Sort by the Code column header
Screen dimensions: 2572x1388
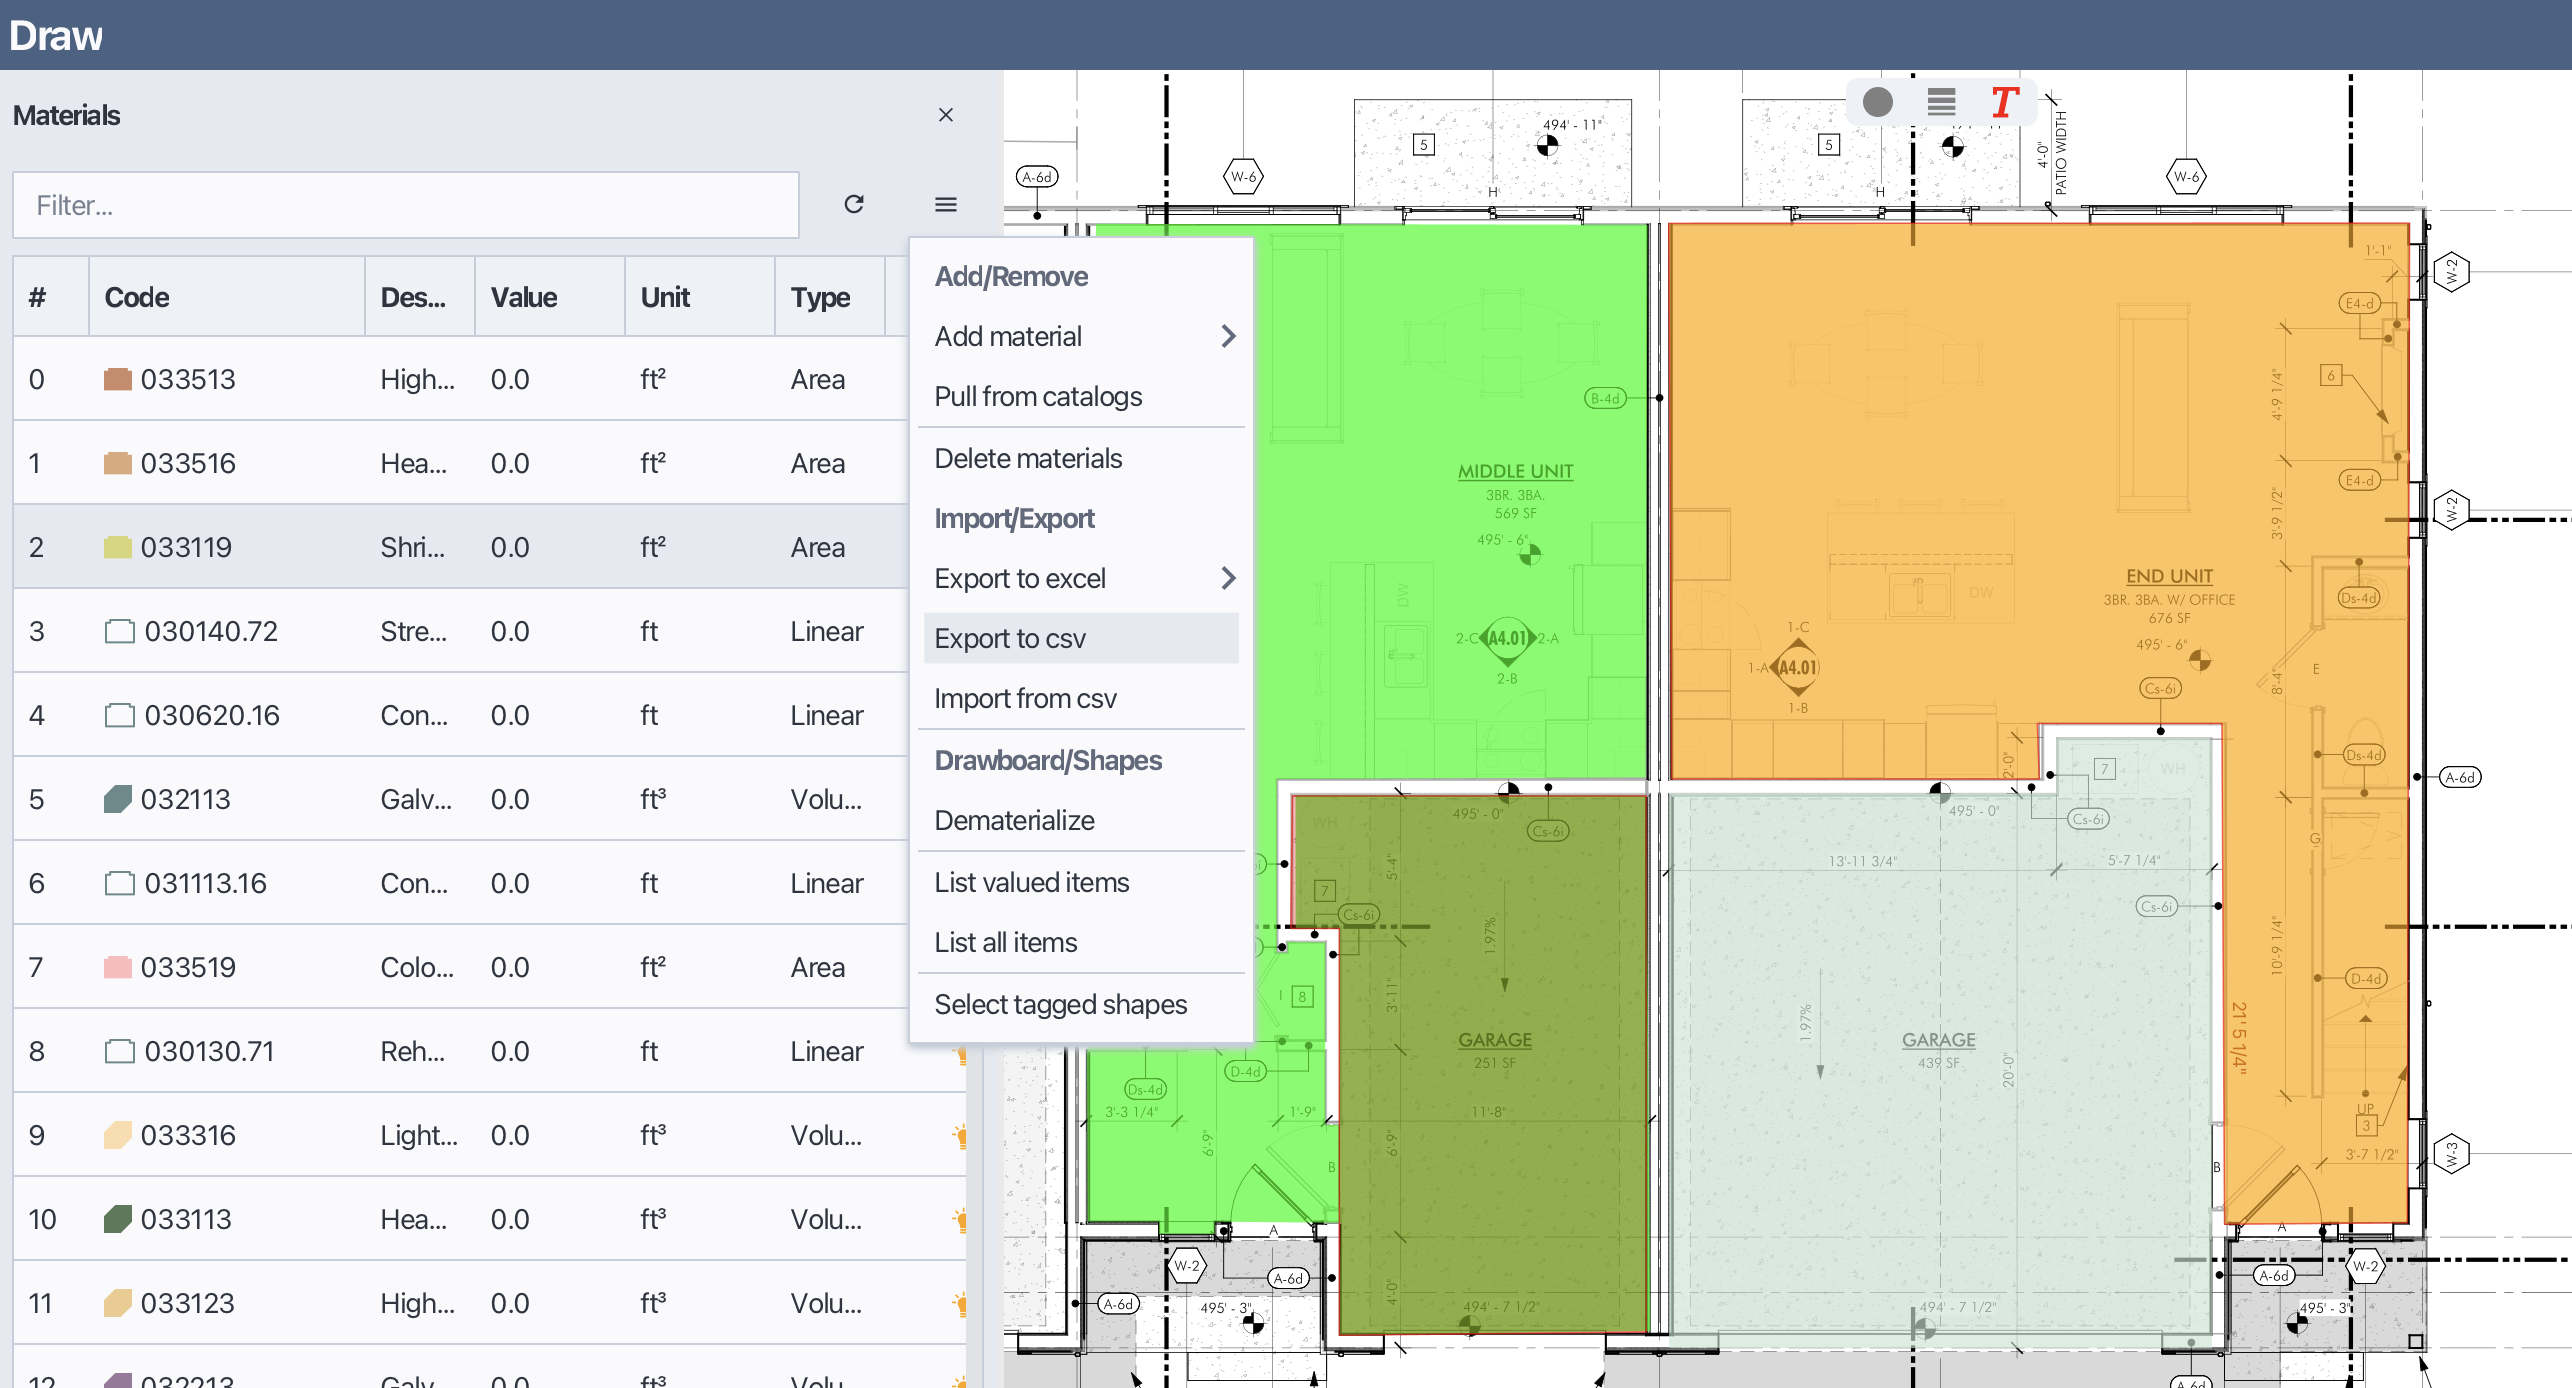137,297
